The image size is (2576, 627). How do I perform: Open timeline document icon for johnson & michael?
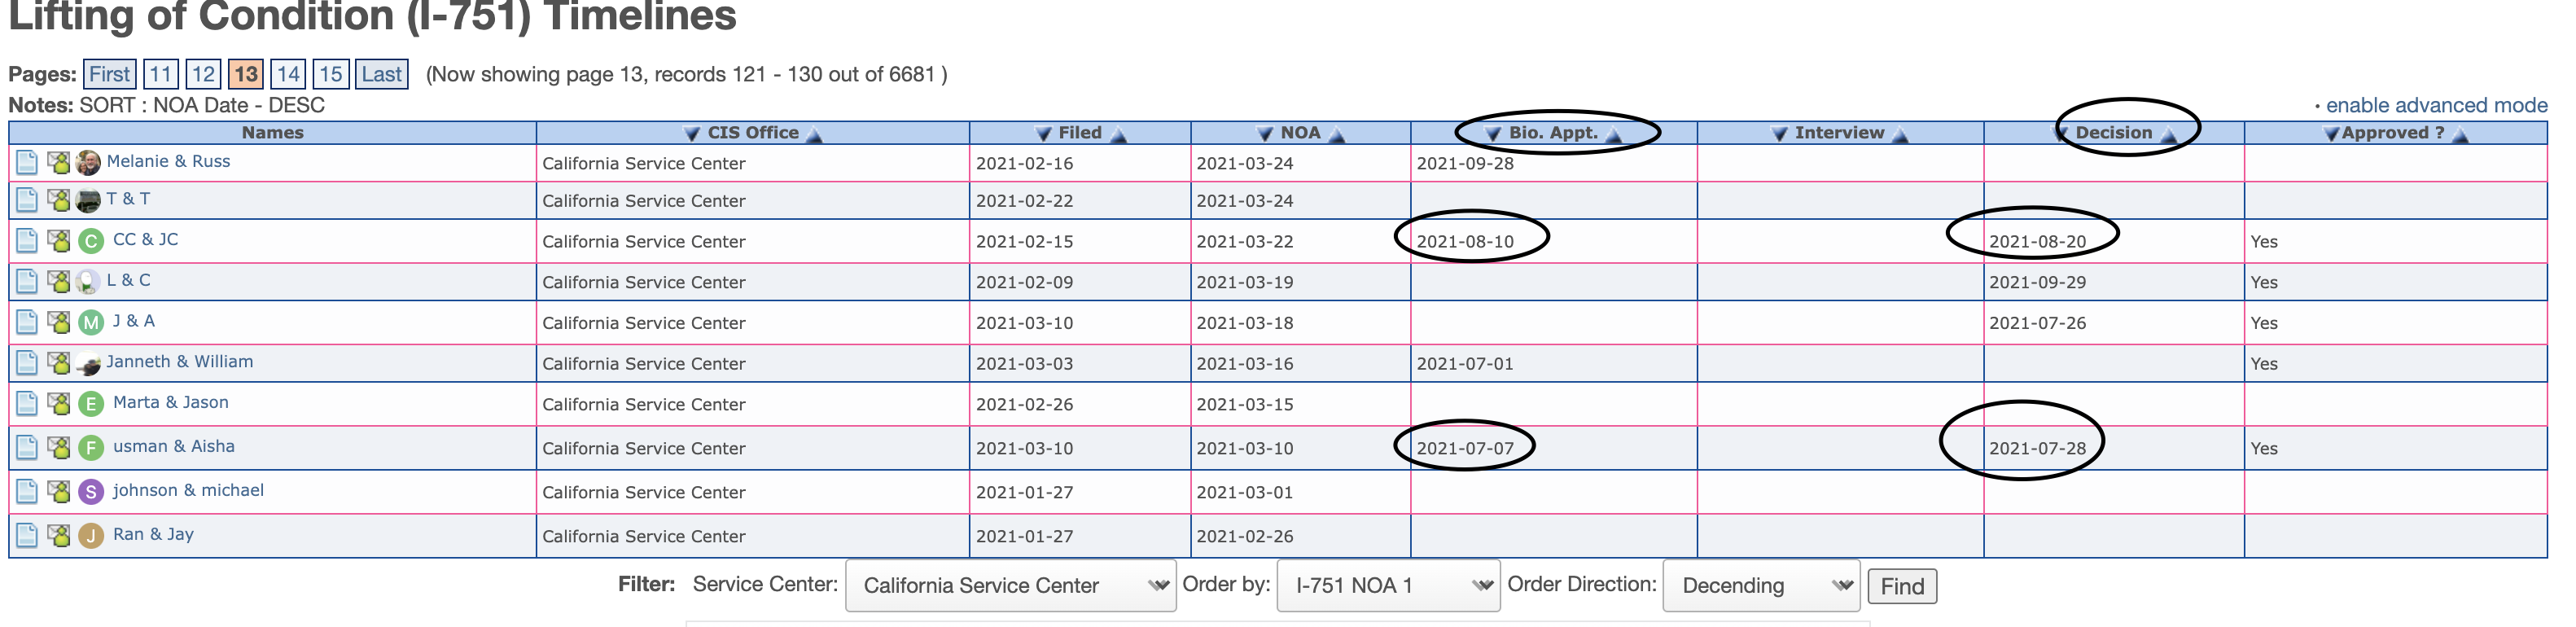point(27,491)
